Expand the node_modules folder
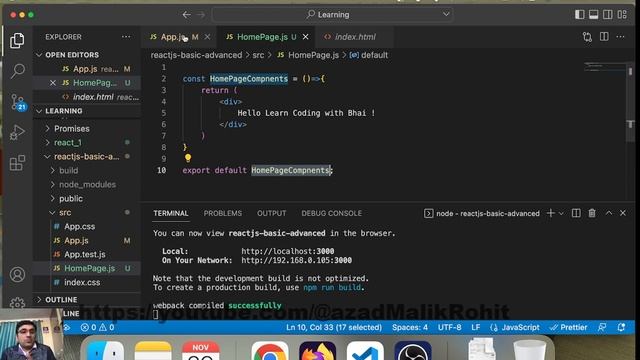Image resolution: width=640 pixels, height=360 pixels. click(x=87, y=184)
